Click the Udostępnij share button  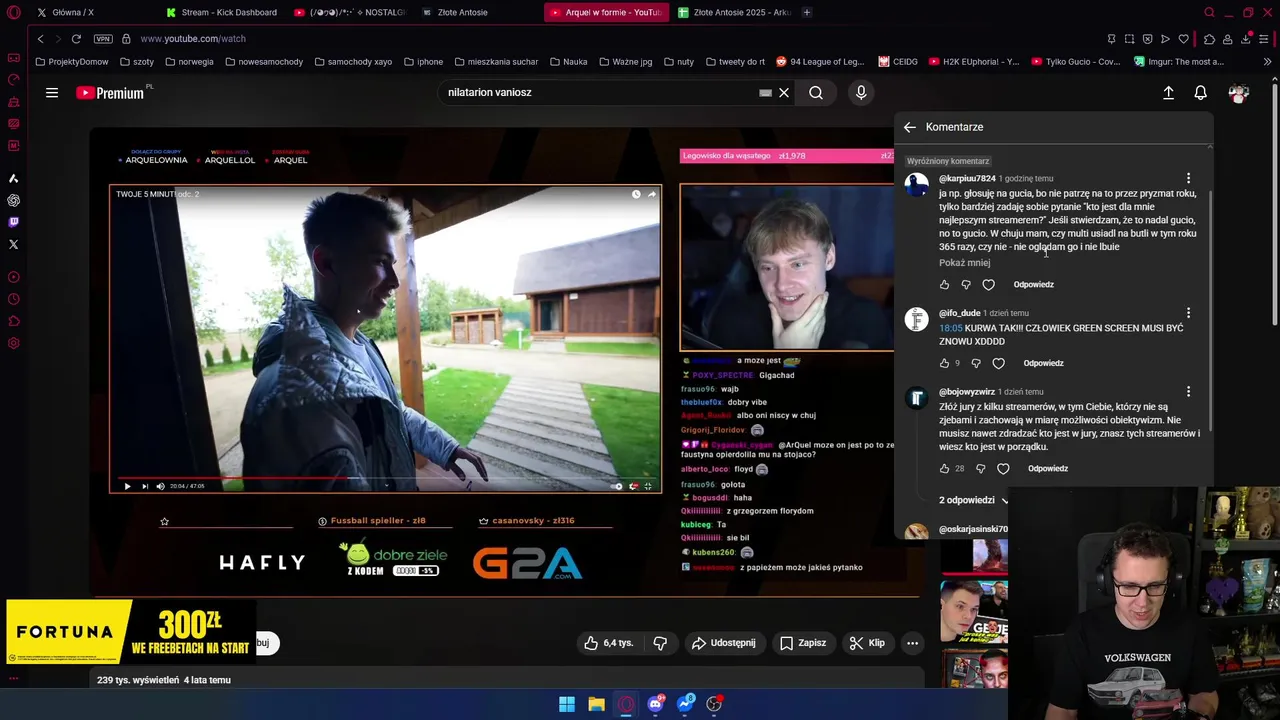point(723,643)
